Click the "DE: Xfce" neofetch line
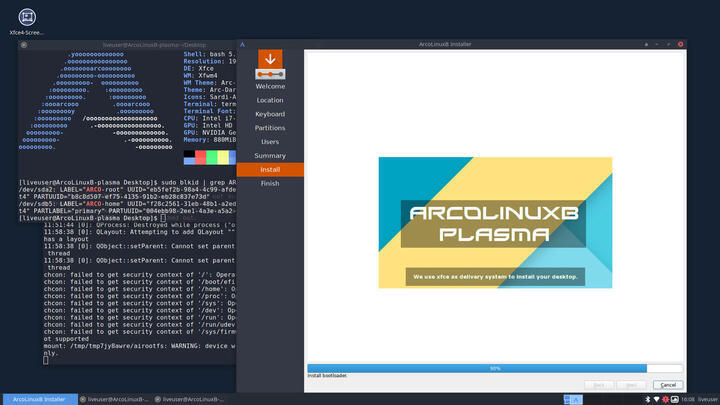 coord(199,68)
